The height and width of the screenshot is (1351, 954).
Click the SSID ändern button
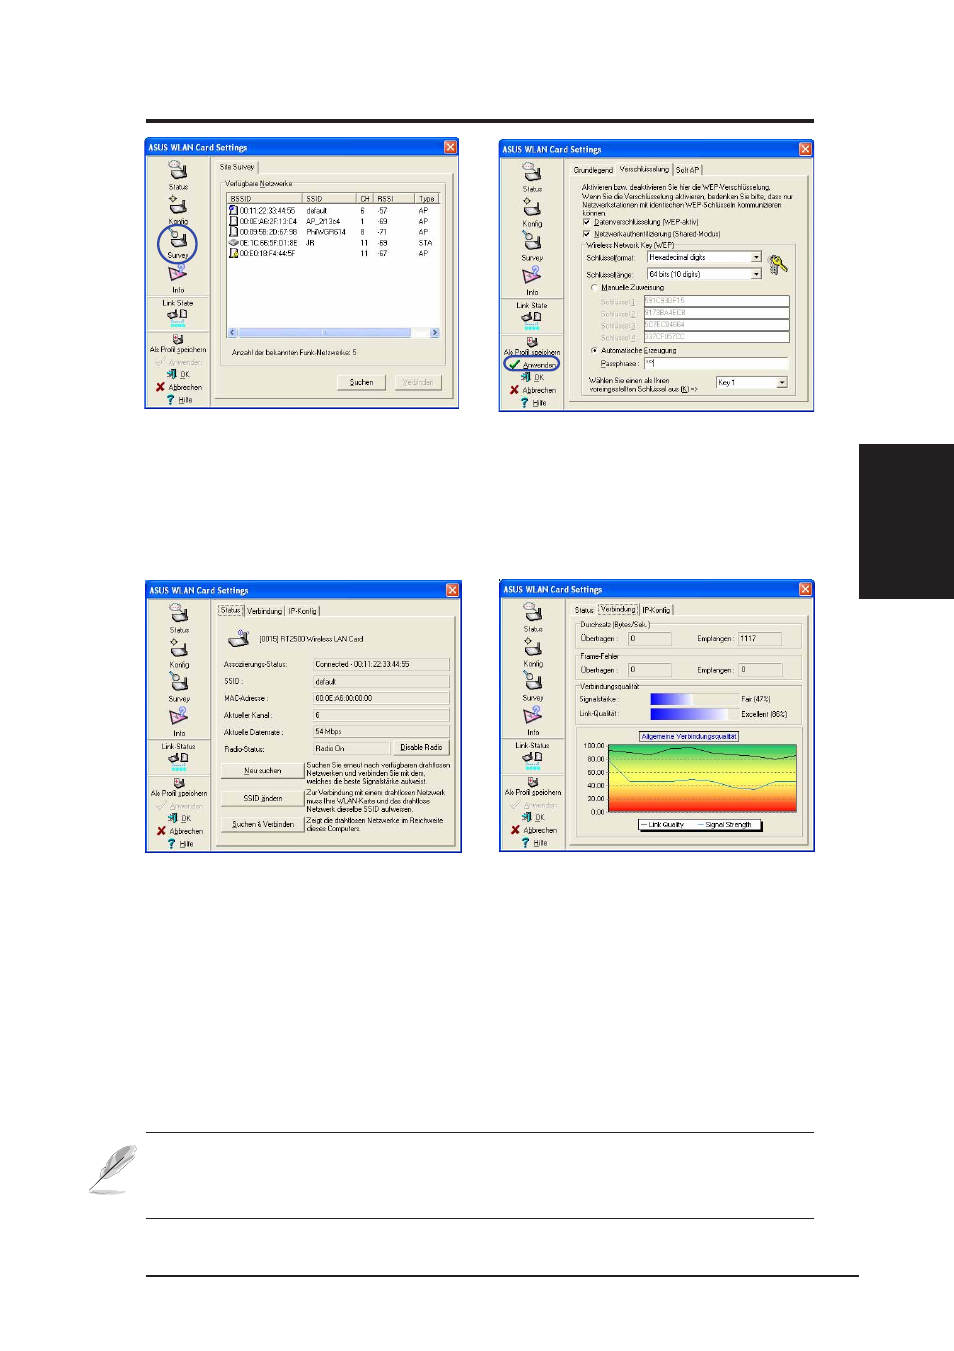pos(263,798)
